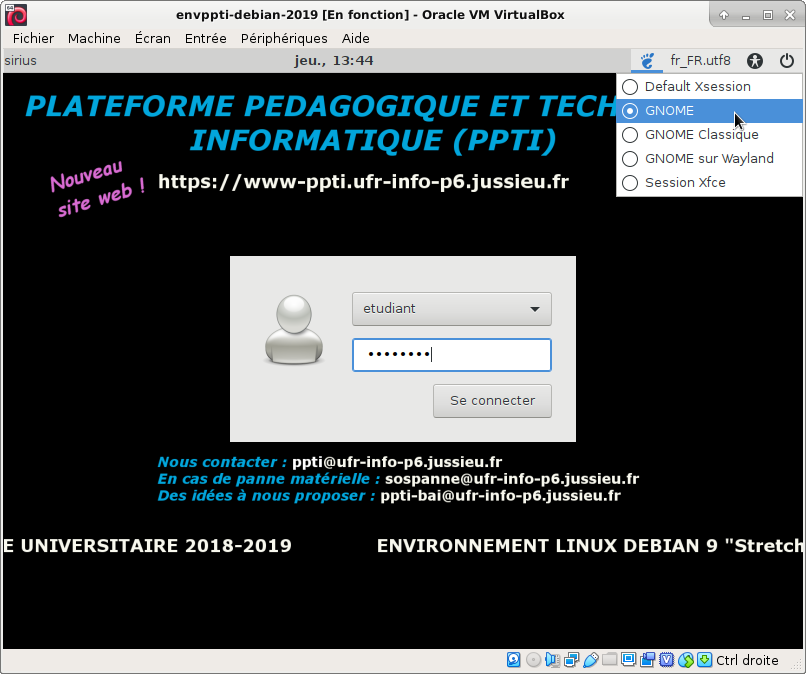Screen dimensions: 806x674
Task: Expand the etudiant user dropdown
Action: (x=451, y=309)
